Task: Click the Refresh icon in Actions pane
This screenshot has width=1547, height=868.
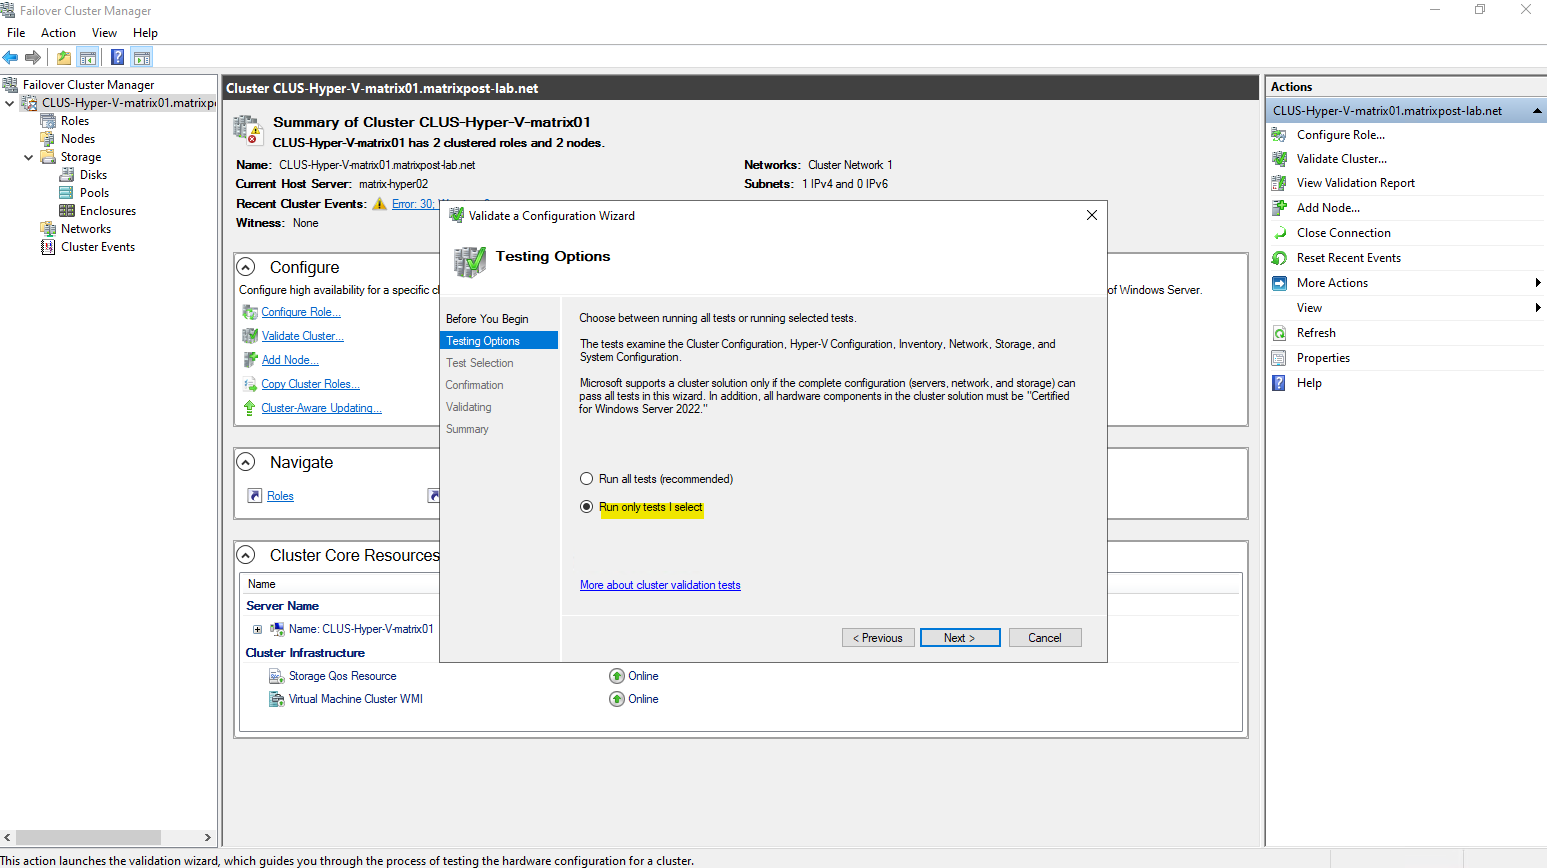Action: click(1279, 333)
